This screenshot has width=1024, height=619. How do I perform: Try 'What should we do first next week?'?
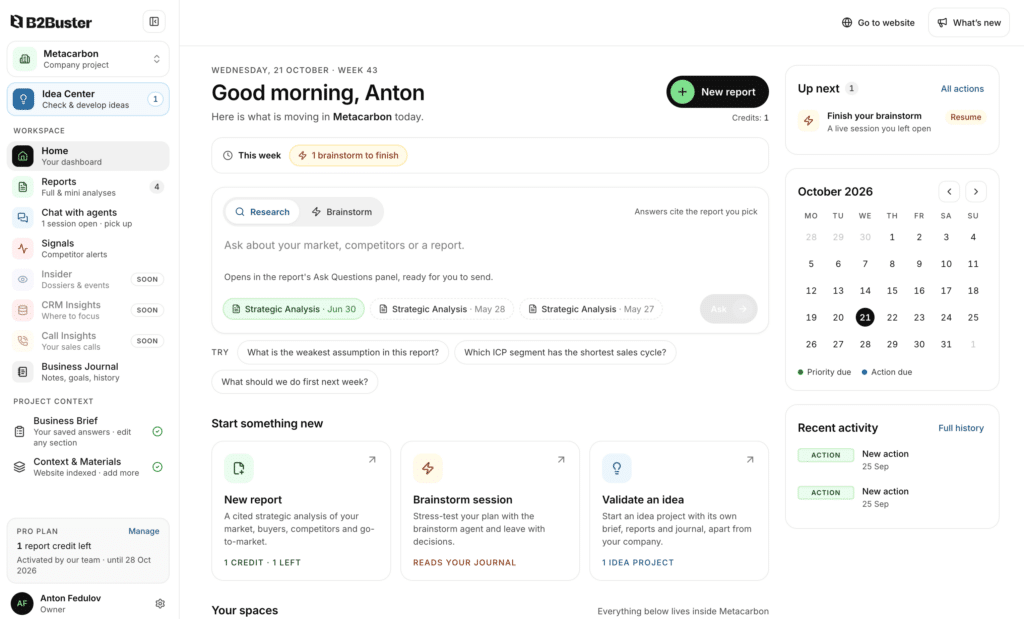tap(295, 381)
